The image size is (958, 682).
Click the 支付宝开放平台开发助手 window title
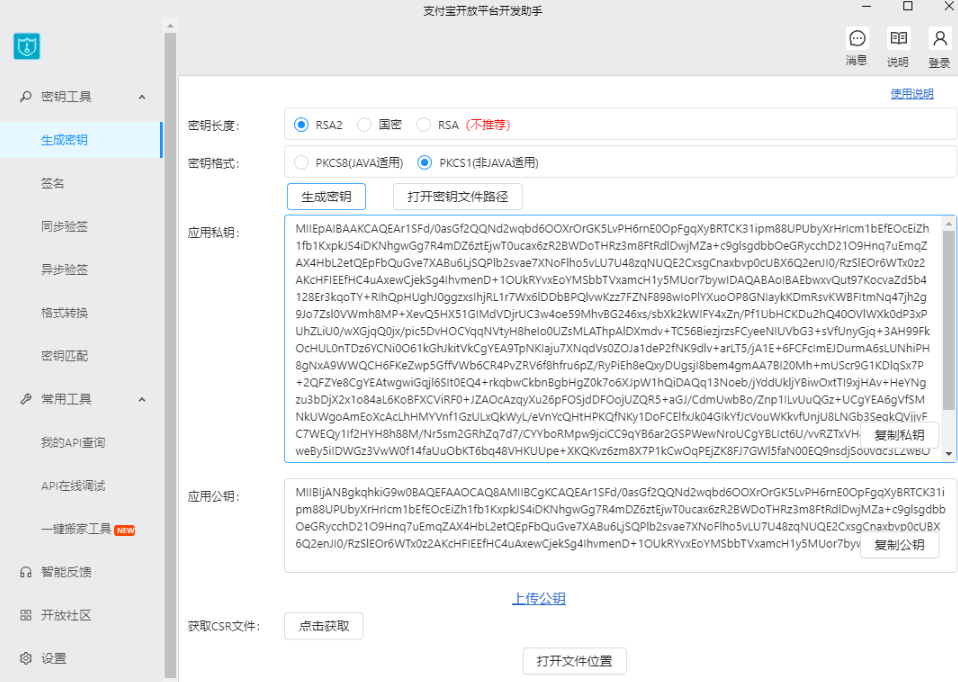[x=483, y=11]
